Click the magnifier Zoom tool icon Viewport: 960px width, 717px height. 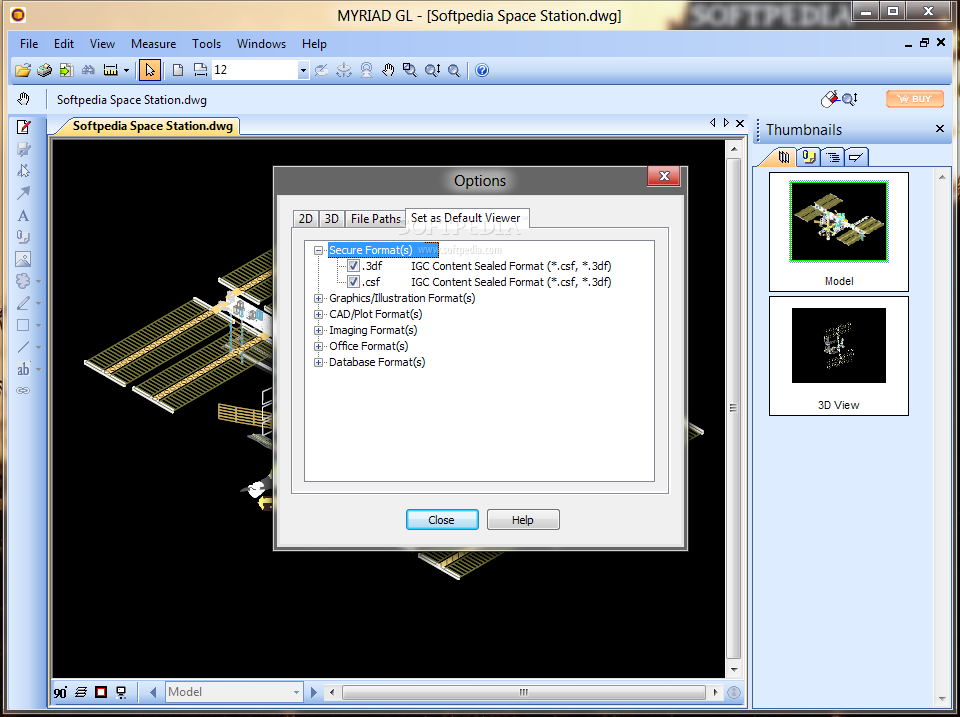[454, 70]
